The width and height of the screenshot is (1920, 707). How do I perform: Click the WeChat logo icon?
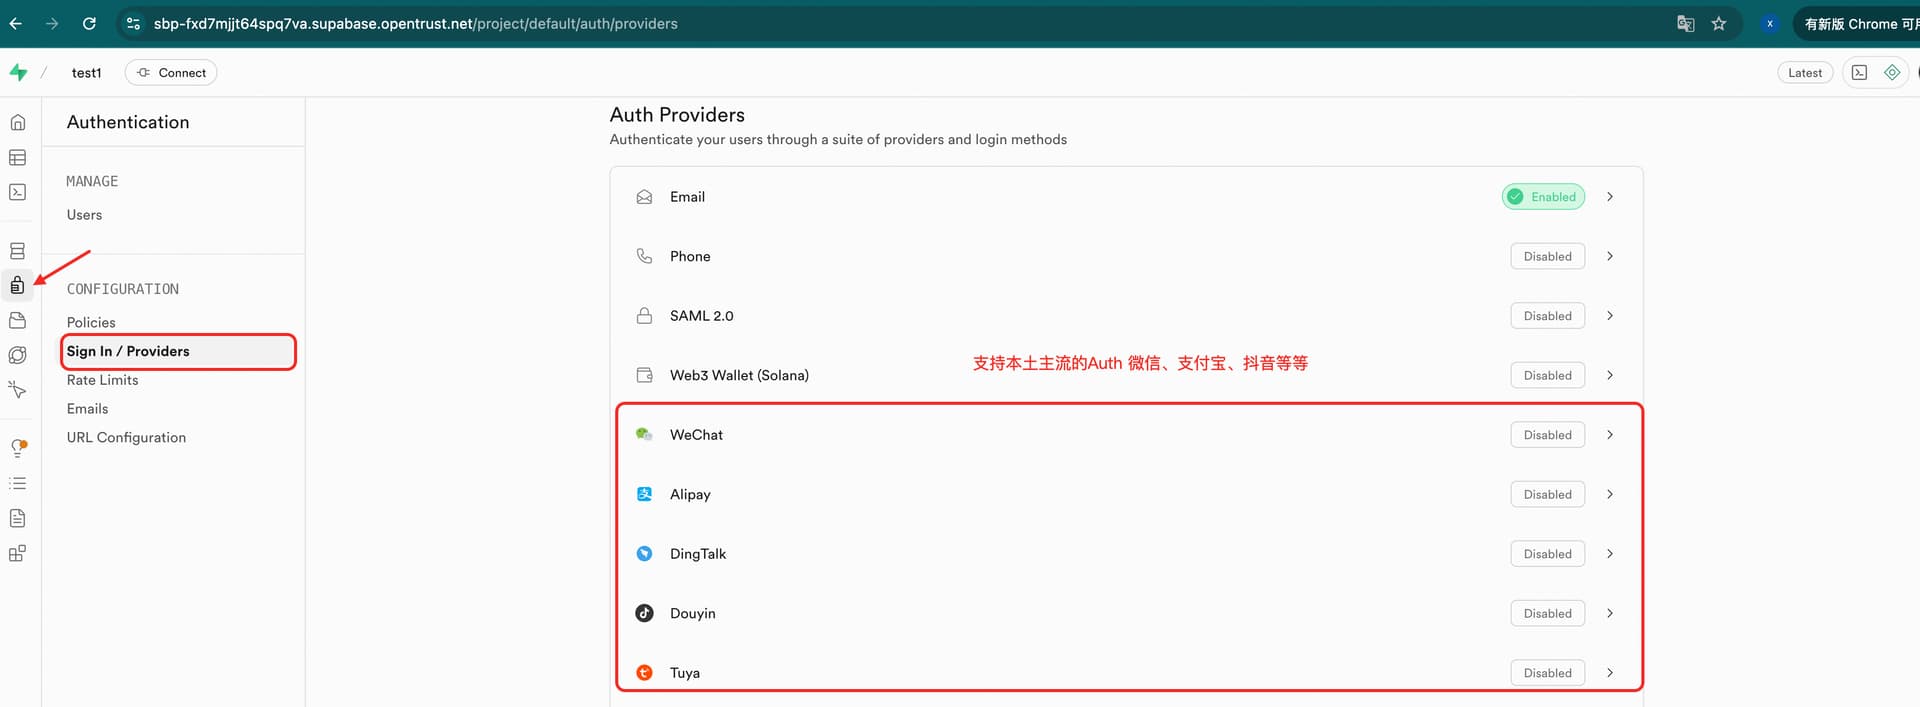(x=644, y=435)
